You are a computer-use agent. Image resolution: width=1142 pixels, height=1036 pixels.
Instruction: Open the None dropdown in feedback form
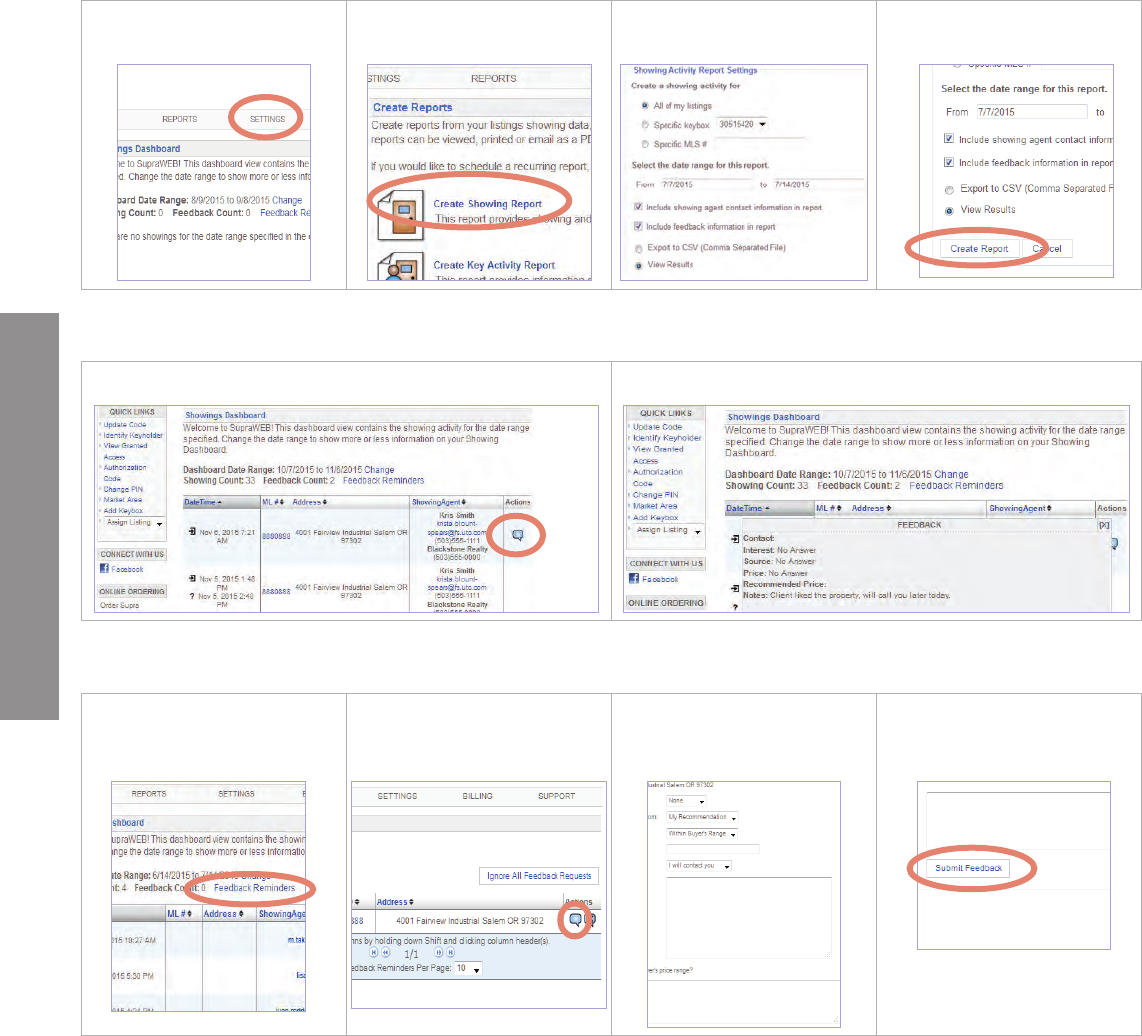(x=686, y=801)
